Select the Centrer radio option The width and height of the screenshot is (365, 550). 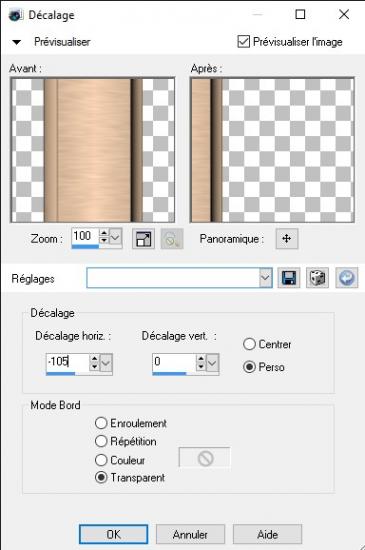coord(249,344)
